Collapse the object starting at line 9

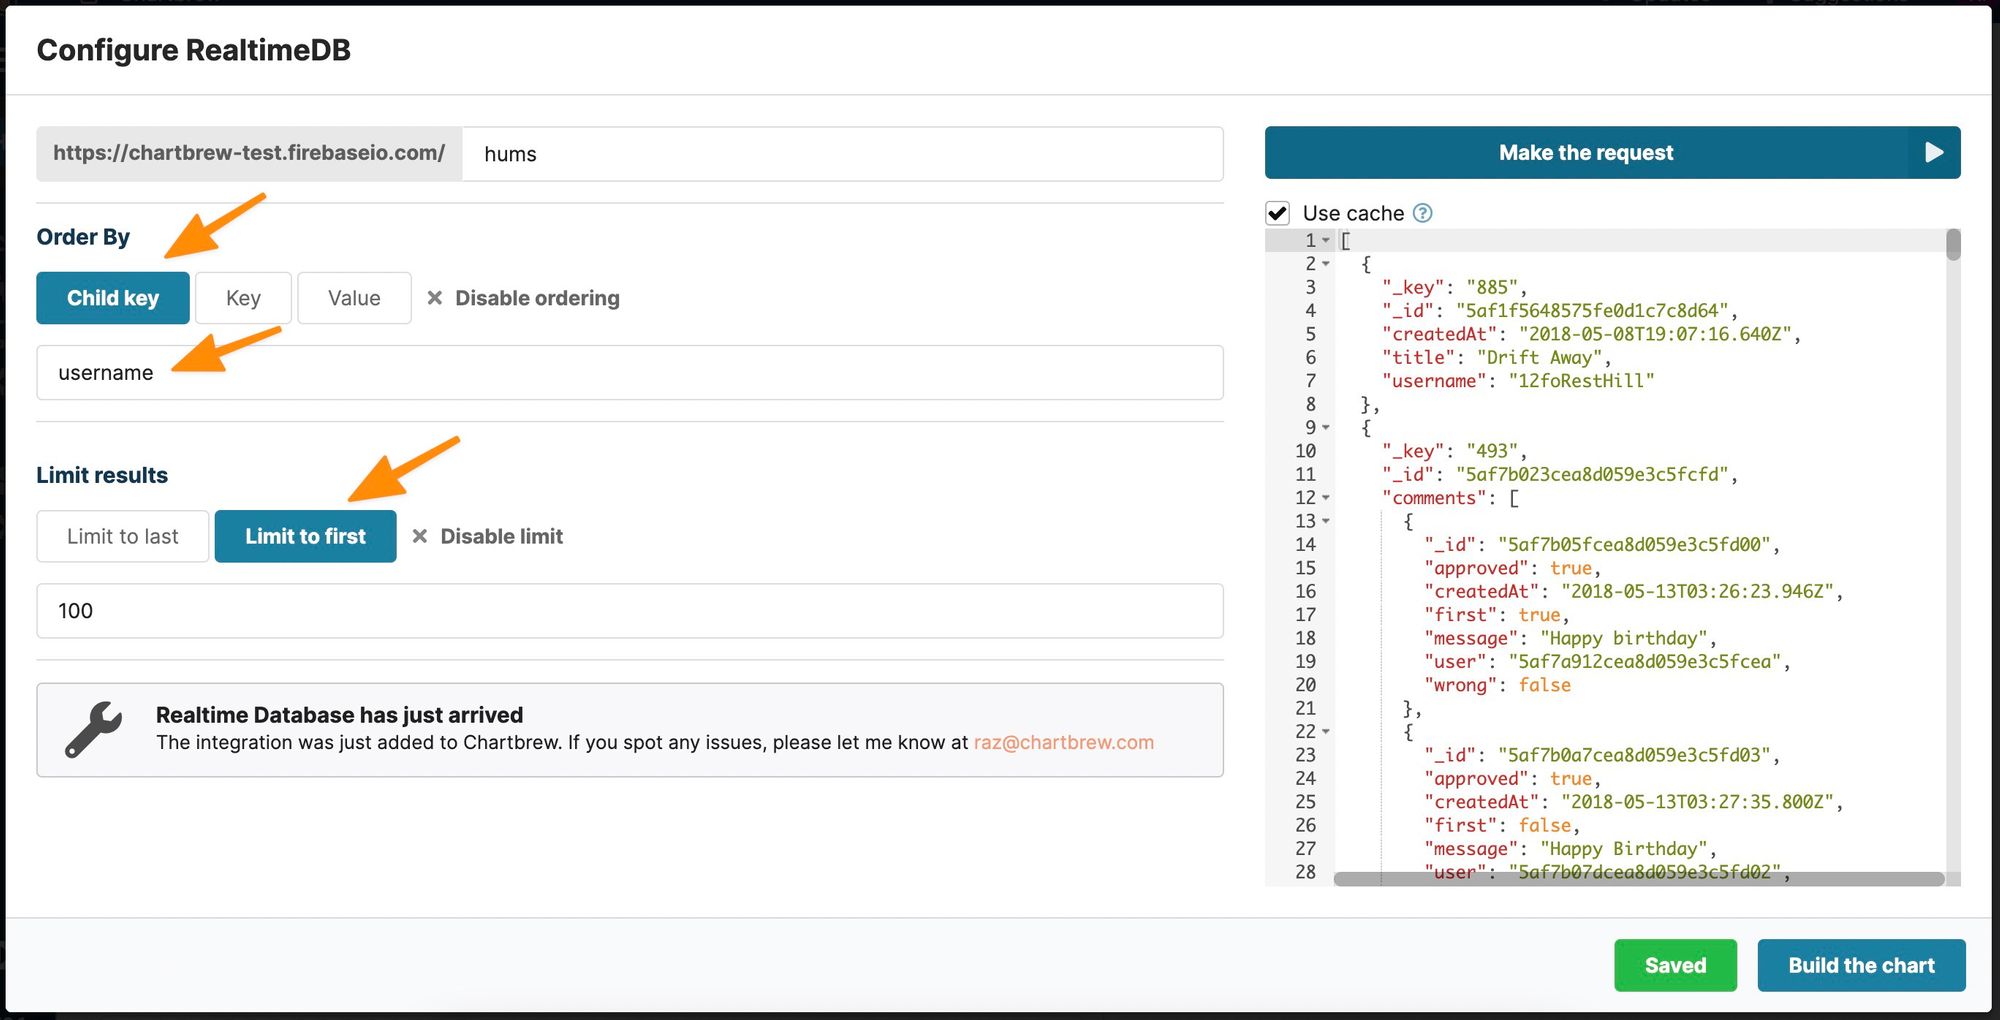point(1326,428)
